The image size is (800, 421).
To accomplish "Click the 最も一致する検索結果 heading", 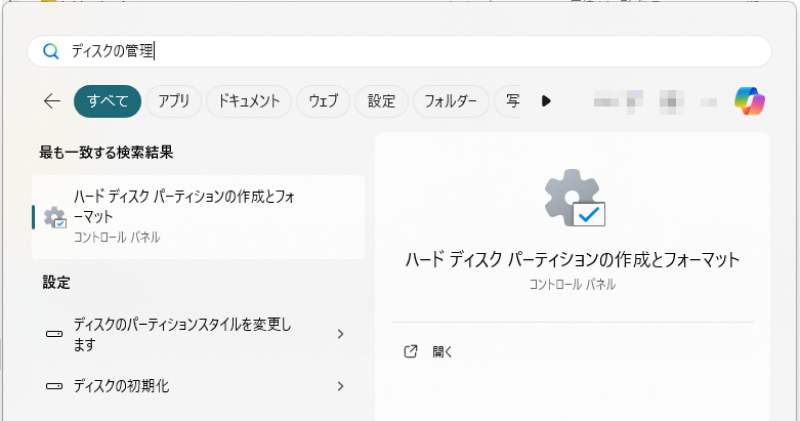I will point(106,152).
